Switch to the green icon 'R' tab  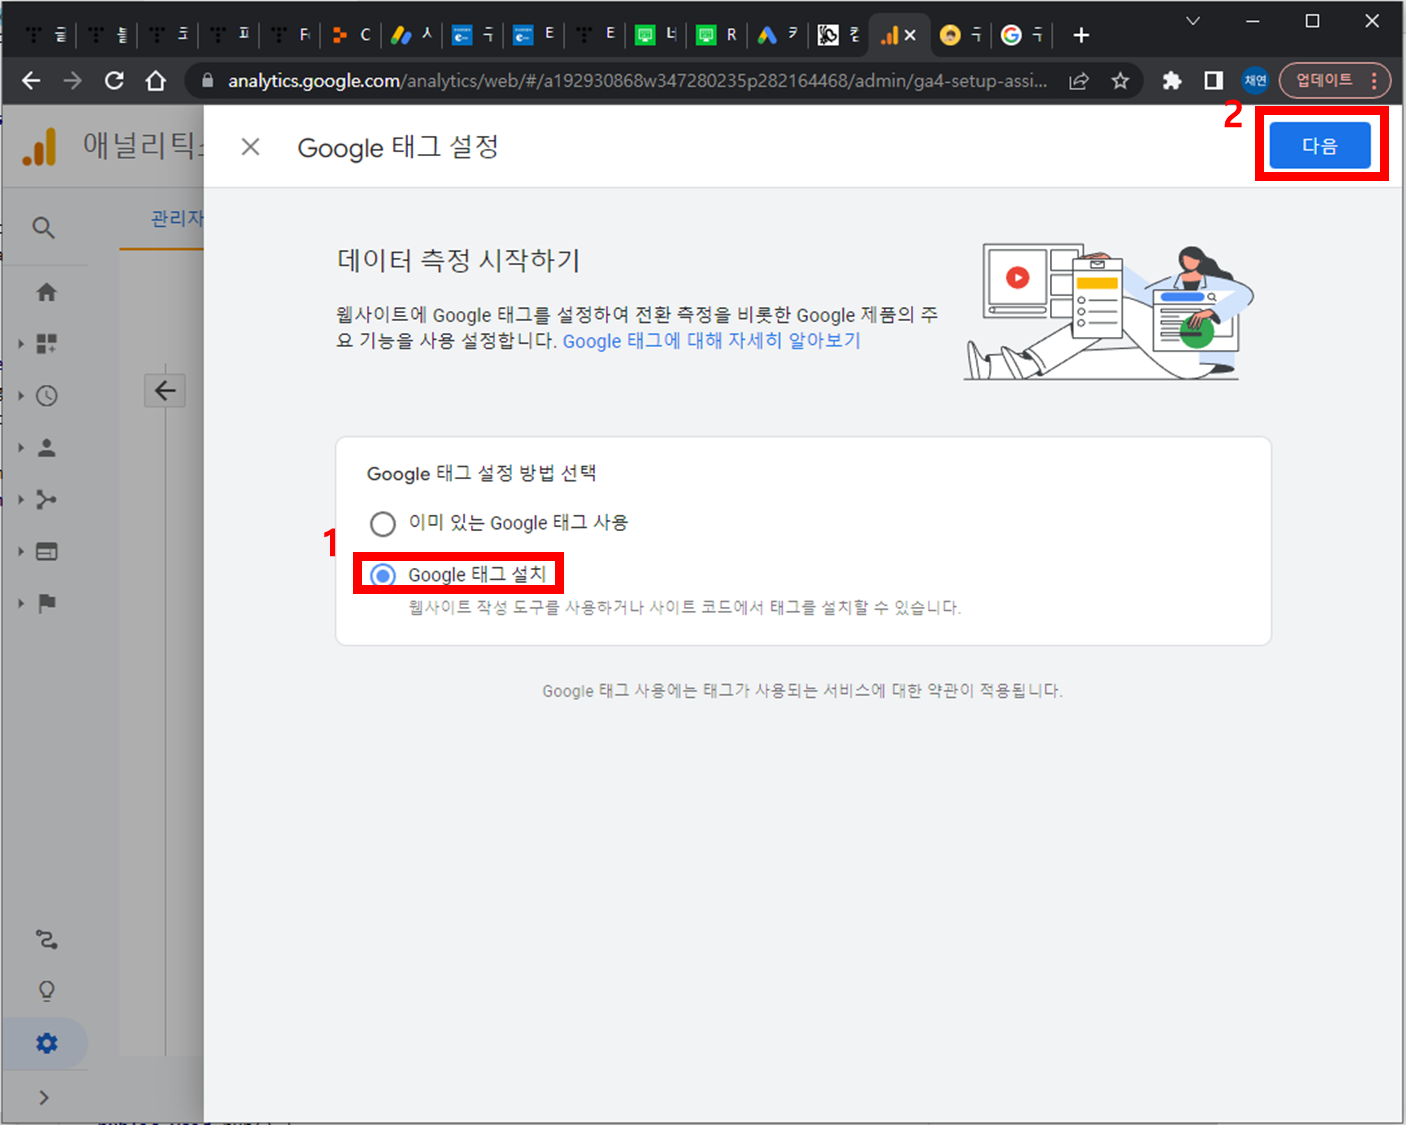[716, 35]
